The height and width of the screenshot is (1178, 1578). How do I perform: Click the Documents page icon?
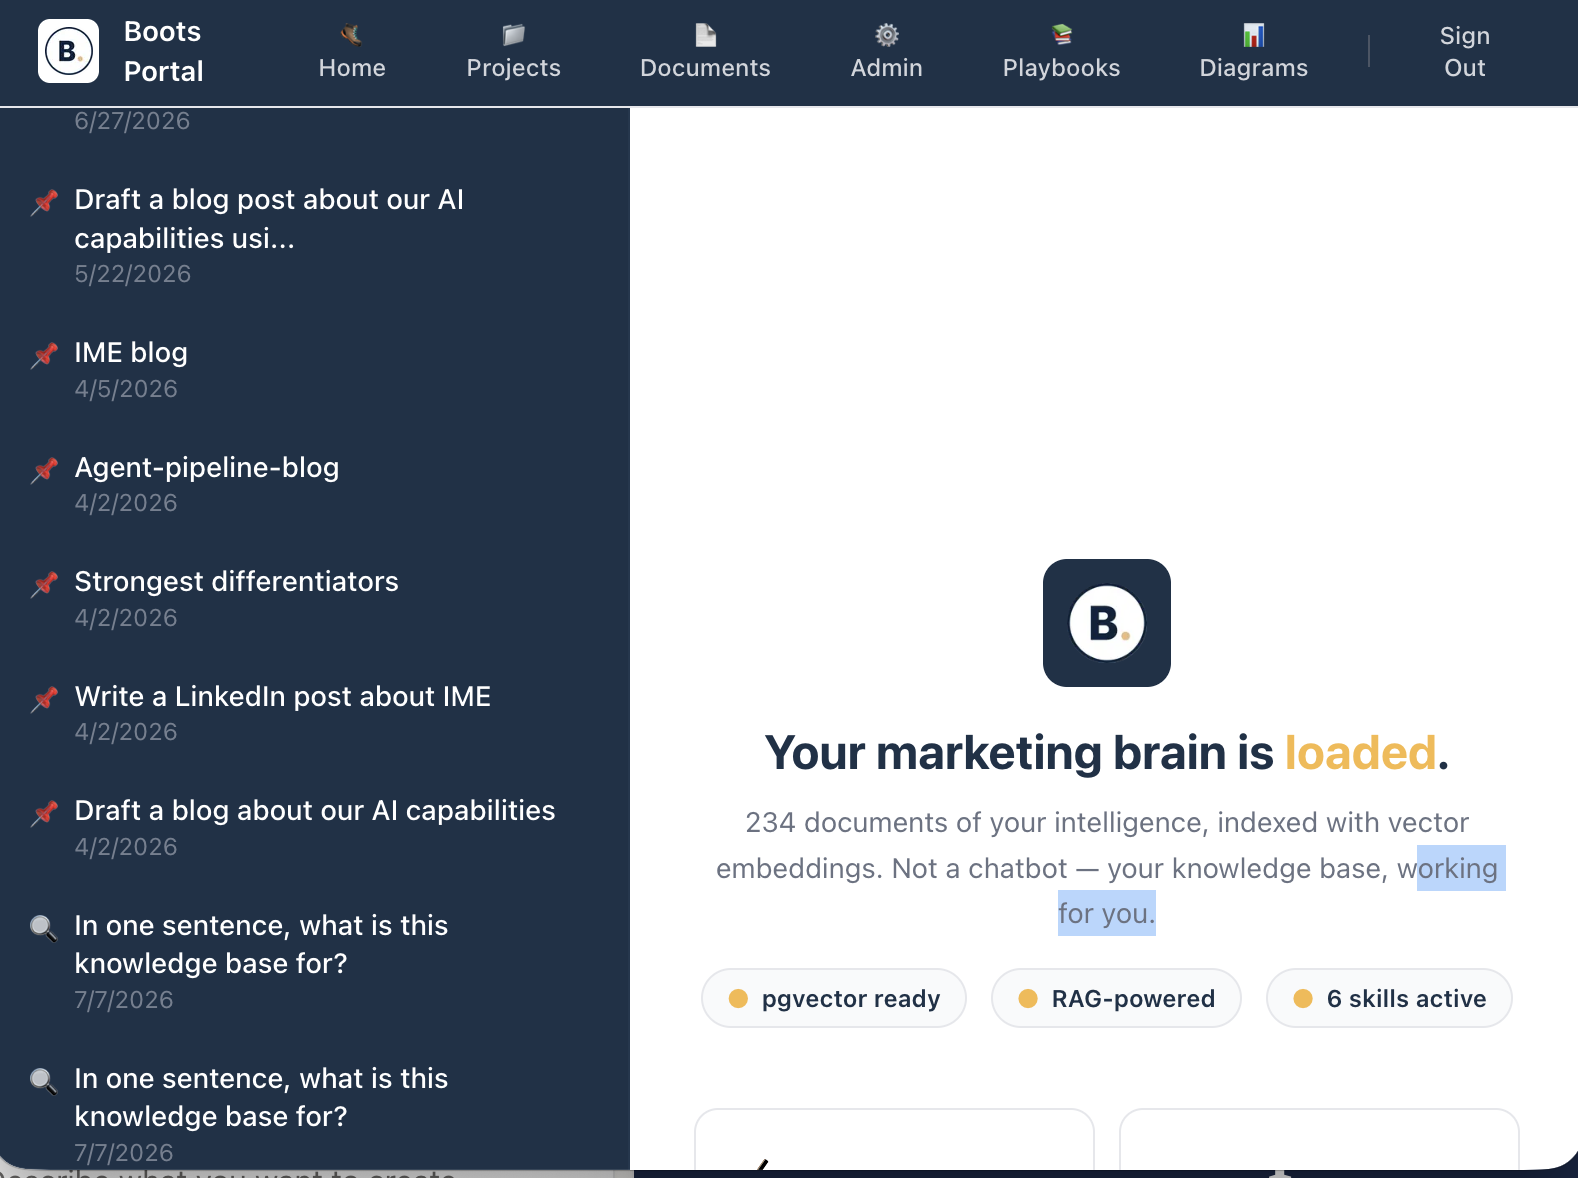point(705,35)
